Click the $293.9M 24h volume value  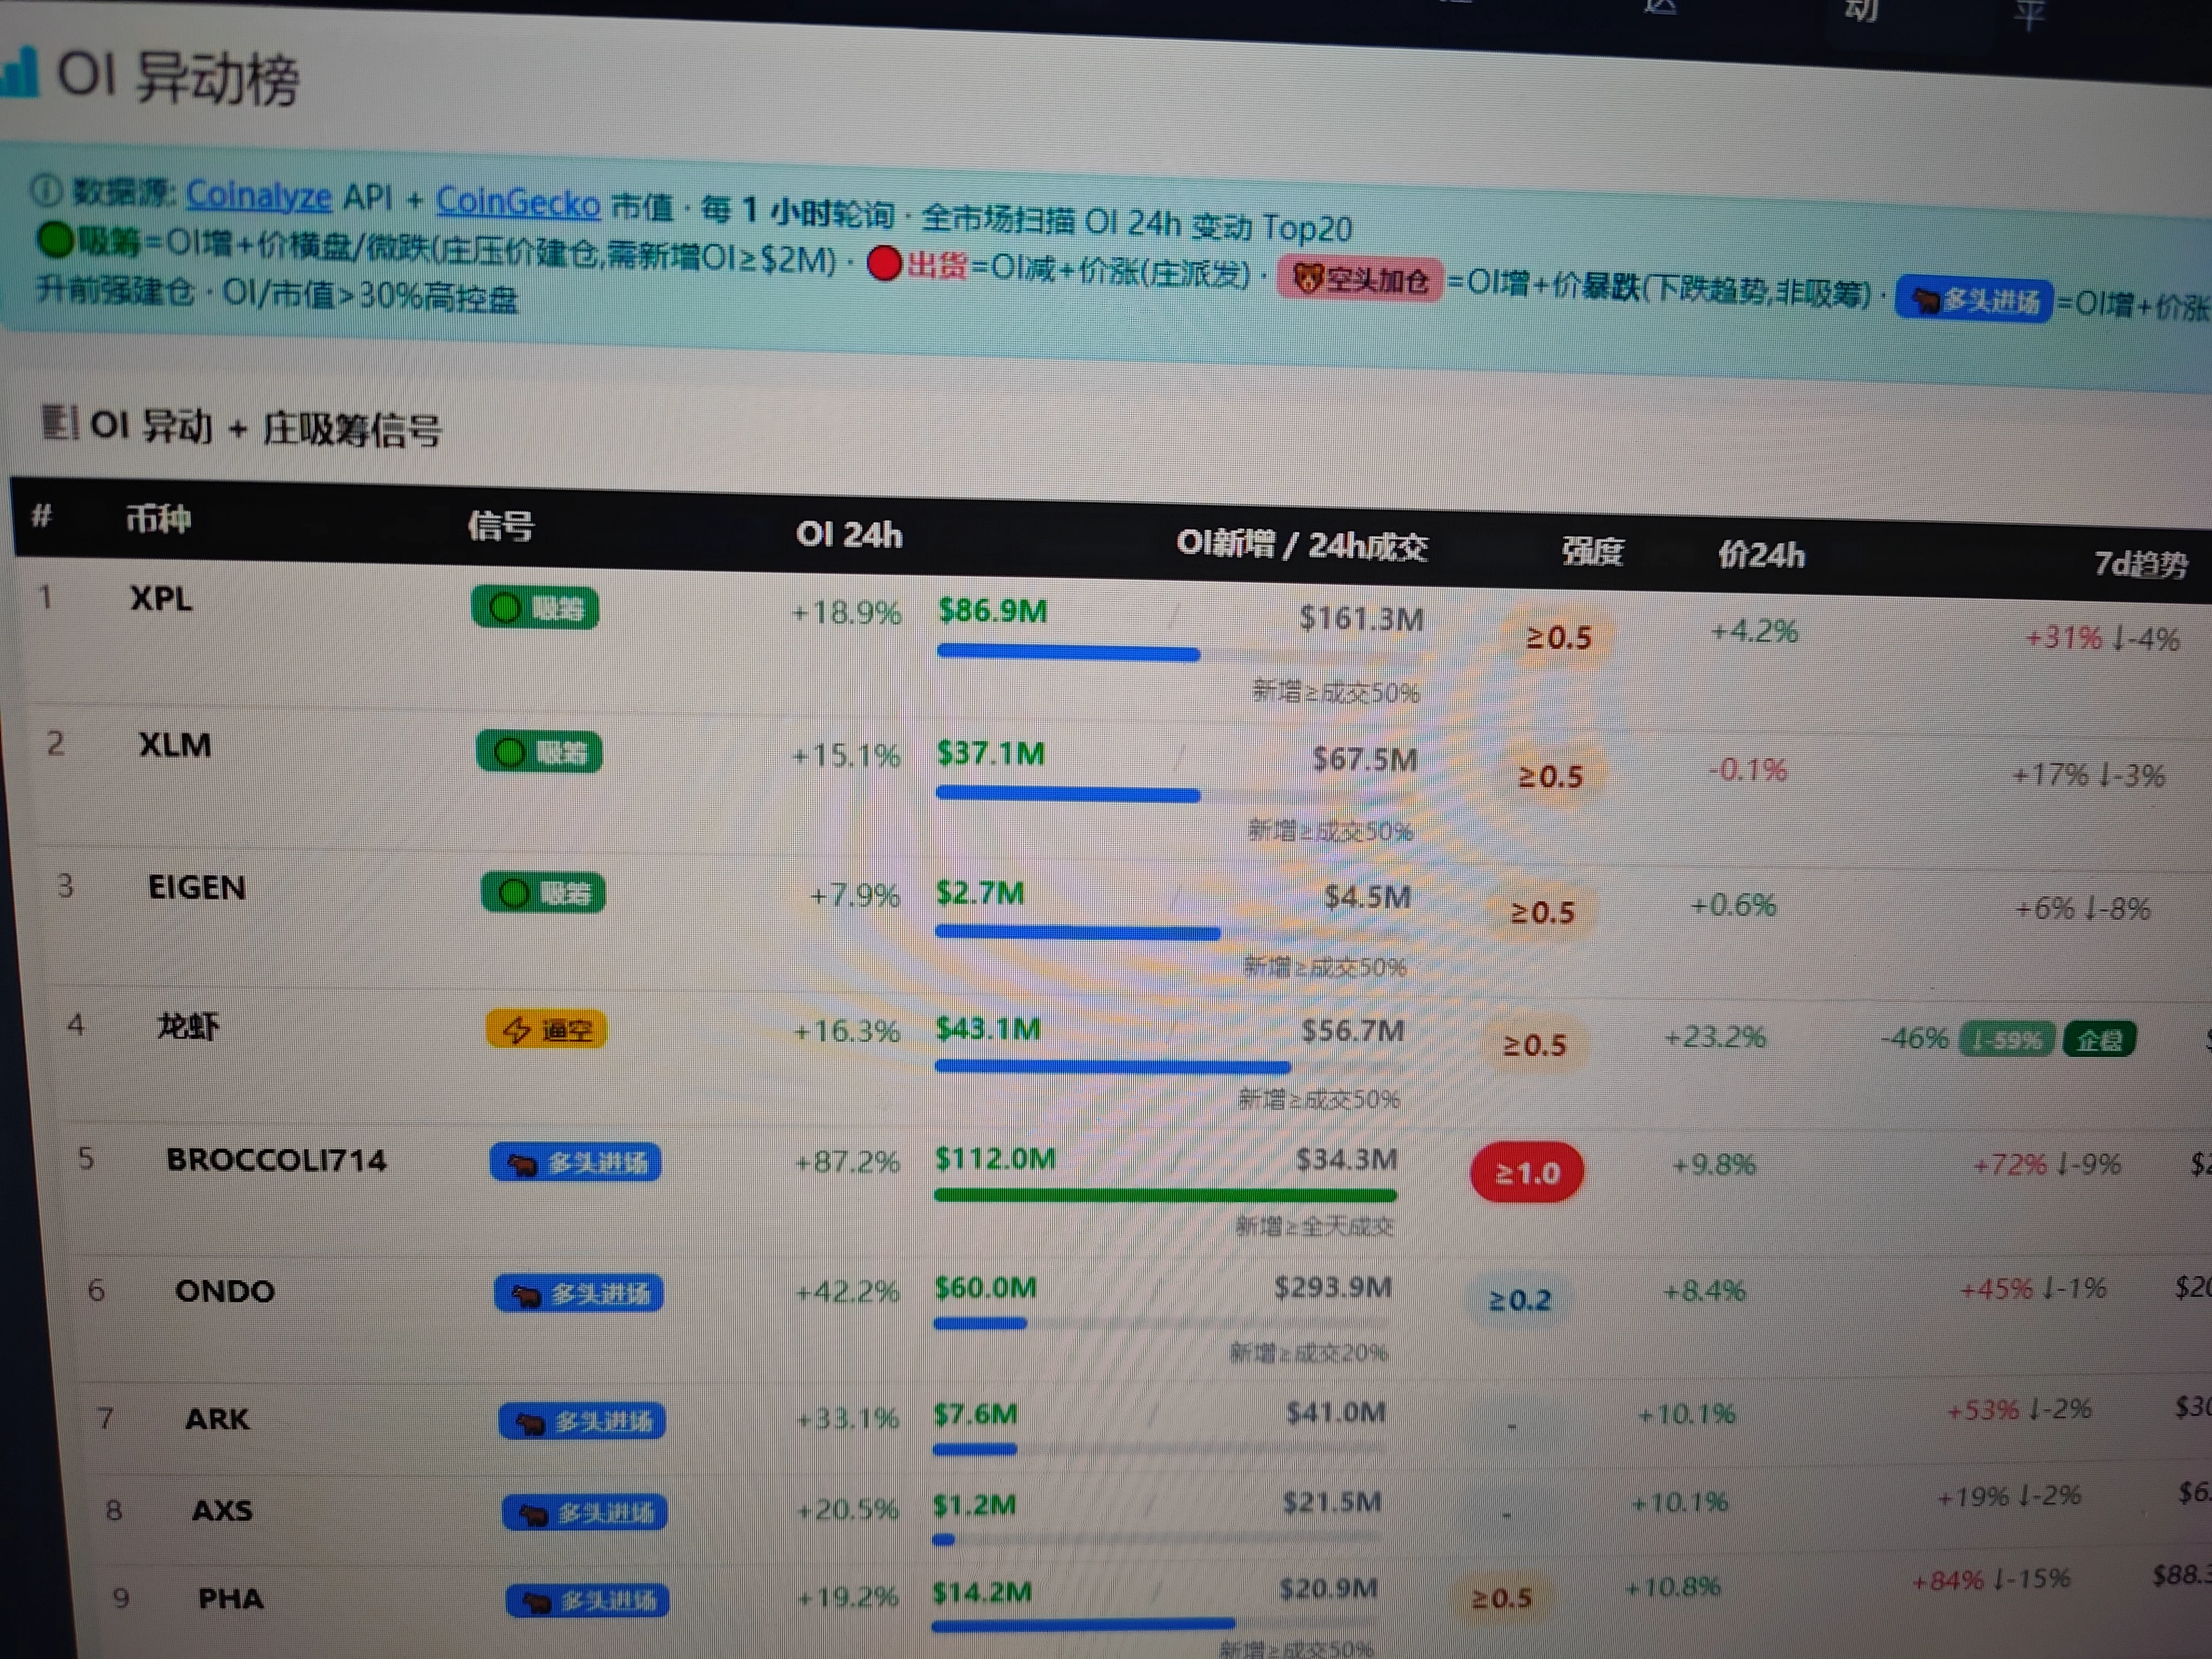[1333, 1287]
